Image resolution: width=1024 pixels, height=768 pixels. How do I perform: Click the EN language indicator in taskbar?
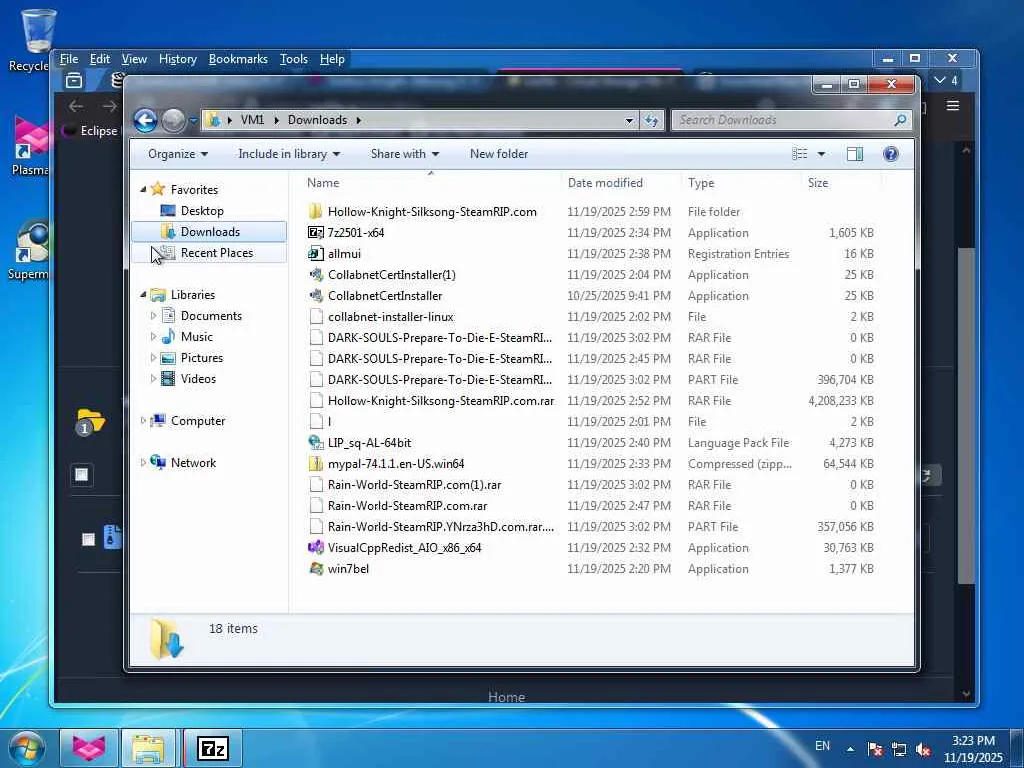[x=822, y=746]
